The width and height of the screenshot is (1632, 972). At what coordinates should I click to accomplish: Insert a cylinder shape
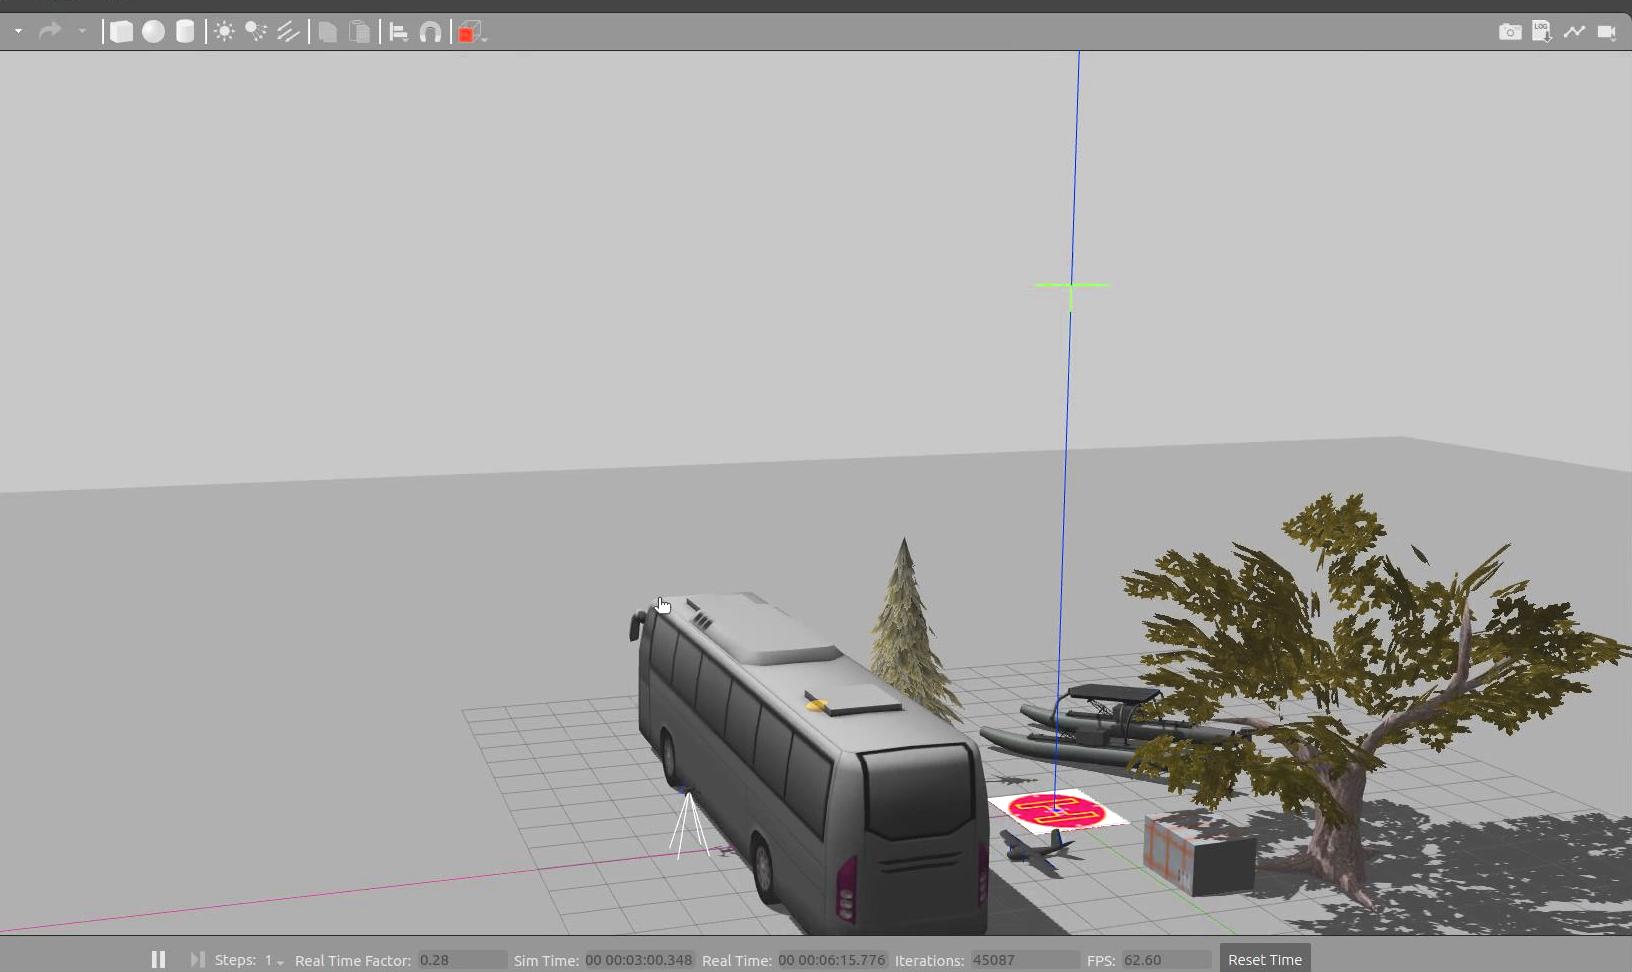pos(185,32)
